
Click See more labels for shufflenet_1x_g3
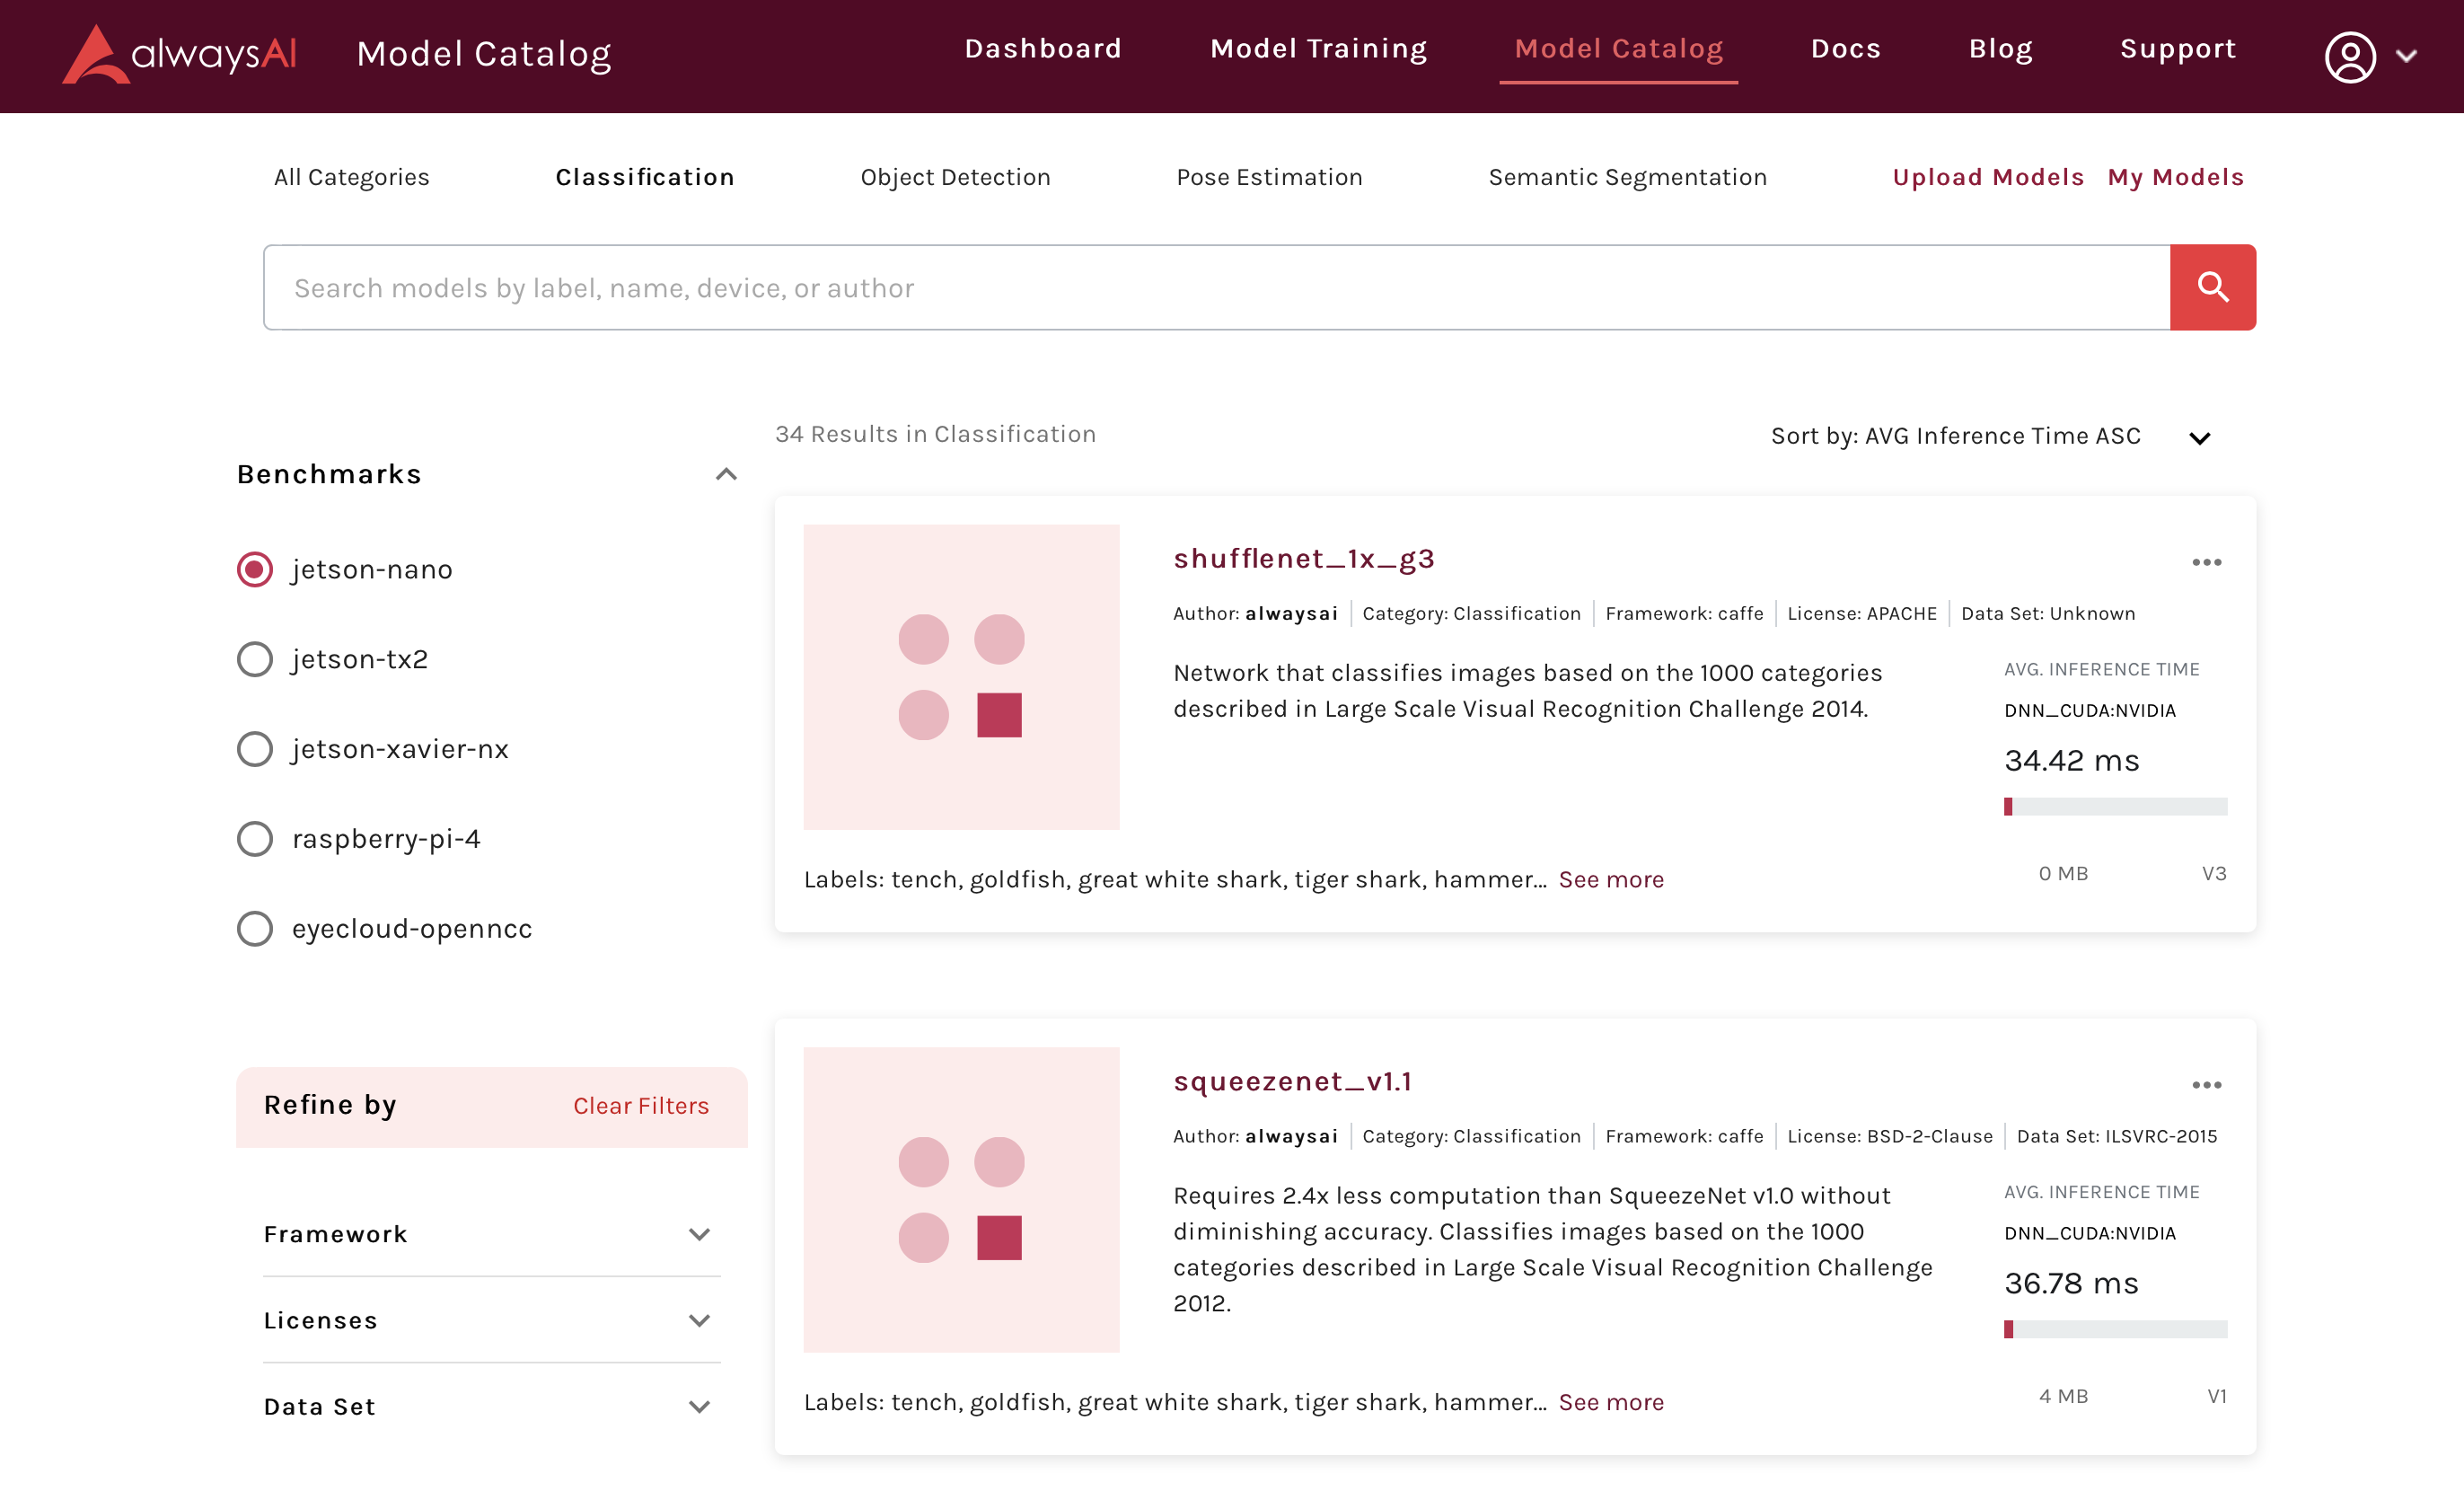pyautogui.click(x=1611, y=879)
